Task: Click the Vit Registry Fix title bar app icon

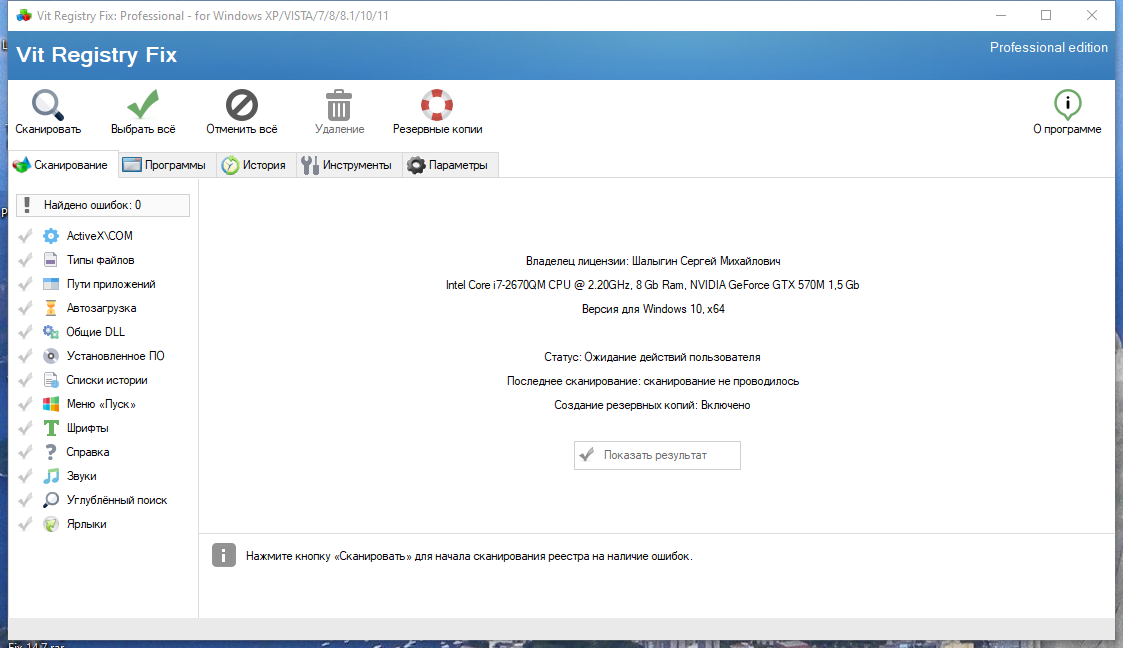Action: pos(24,15)
